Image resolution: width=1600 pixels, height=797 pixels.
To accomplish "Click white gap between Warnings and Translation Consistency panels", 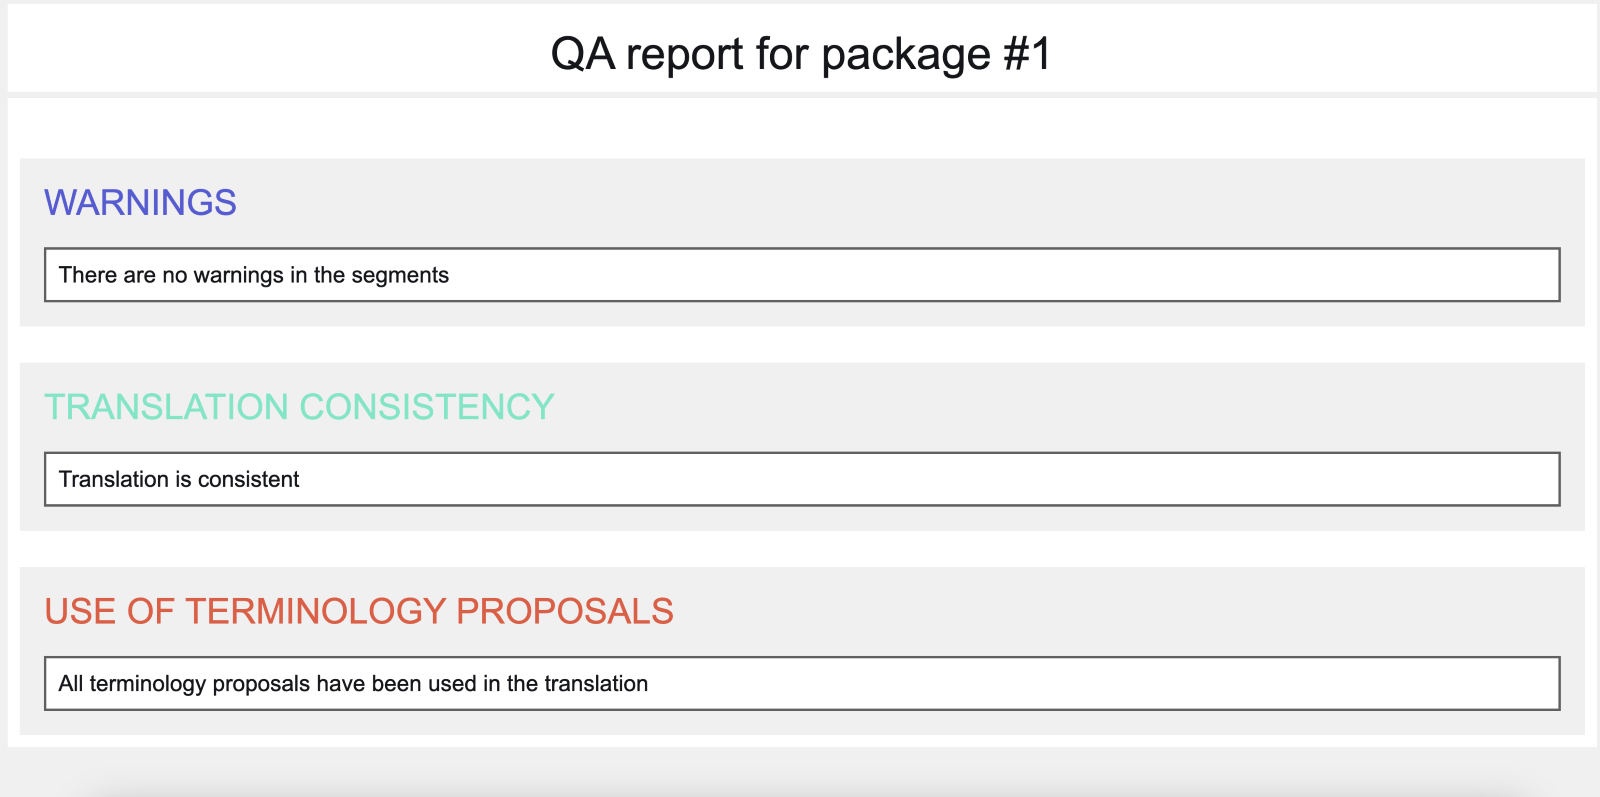I will 802,344.
